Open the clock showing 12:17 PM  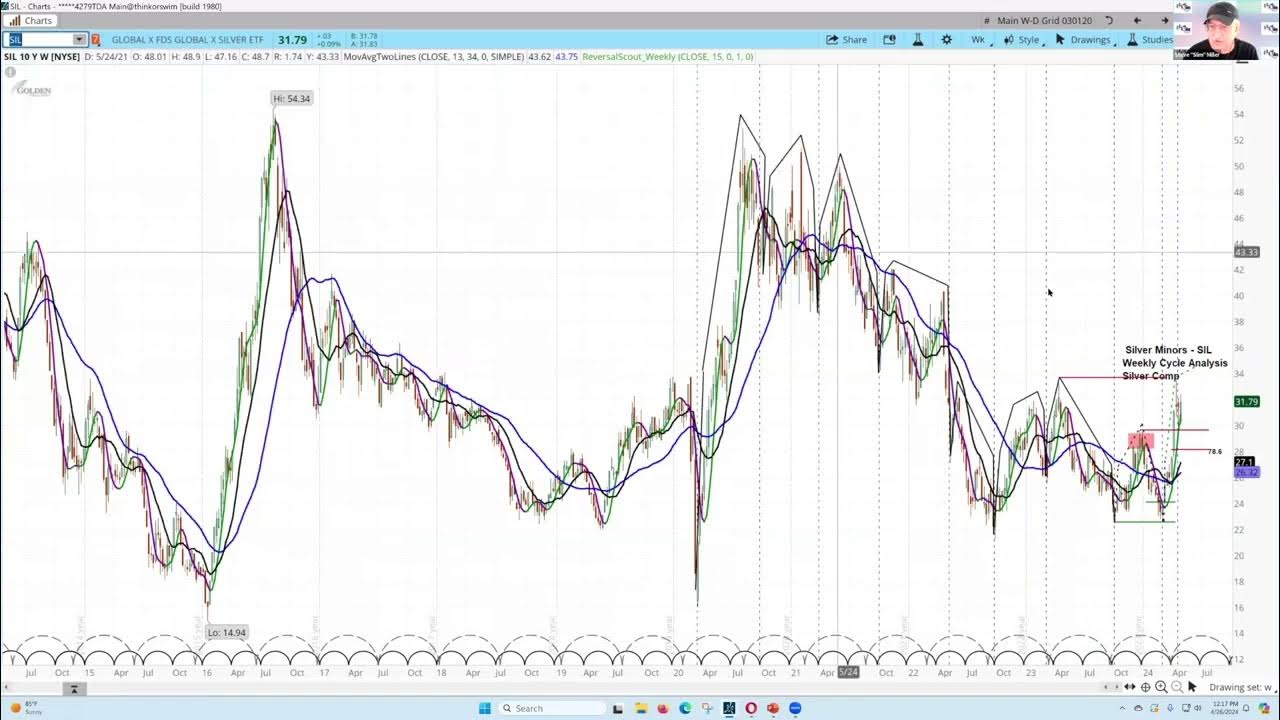point(1224,708)
